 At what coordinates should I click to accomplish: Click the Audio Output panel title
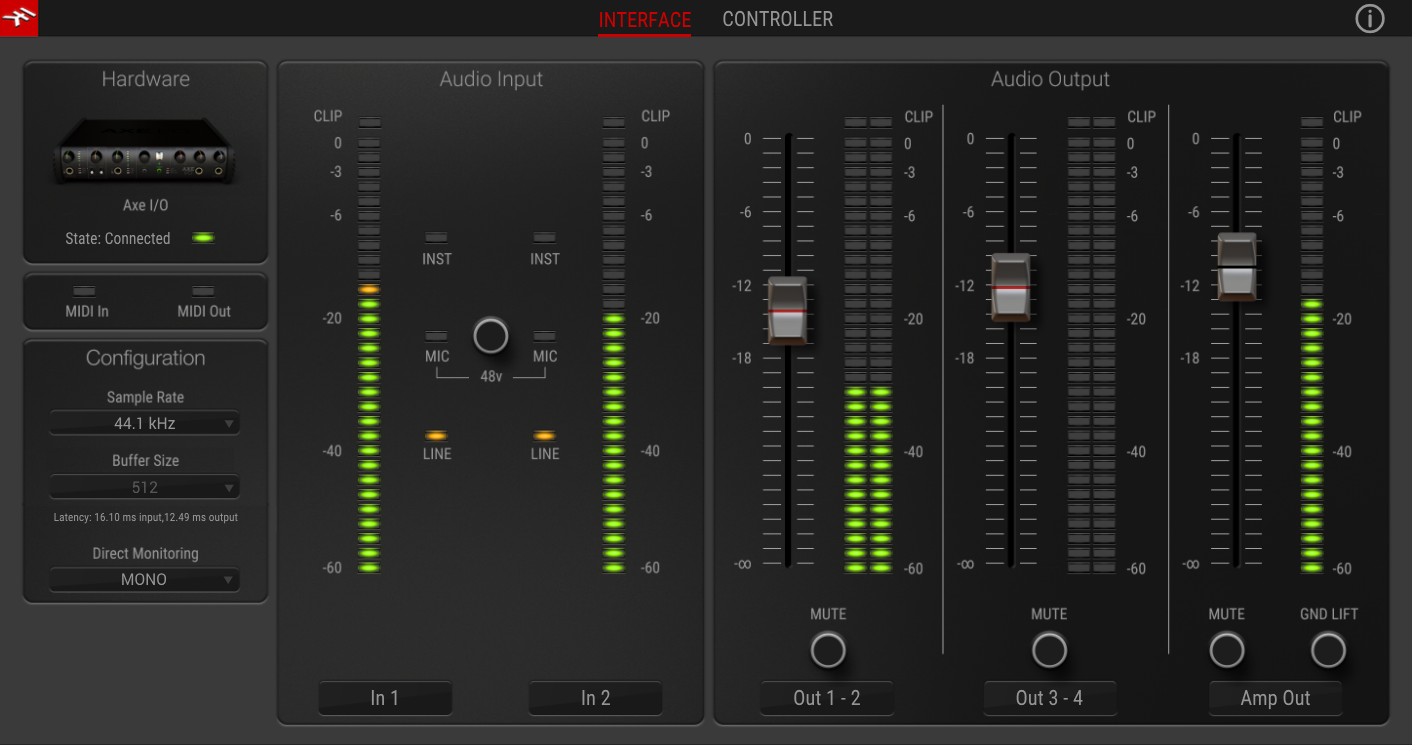pyautogui.click(x=1050, y=79)
